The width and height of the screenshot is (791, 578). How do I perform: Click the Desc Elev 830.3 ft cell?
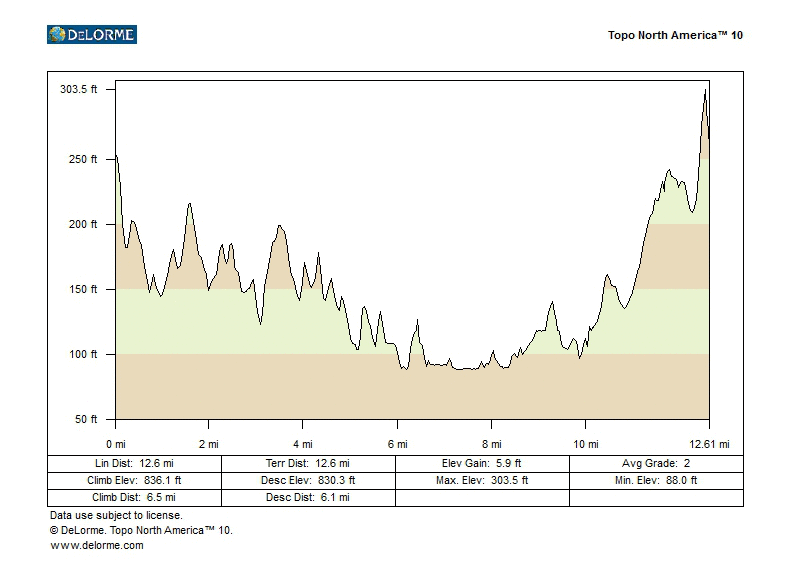pyautogui.click(x=308, y=480)
